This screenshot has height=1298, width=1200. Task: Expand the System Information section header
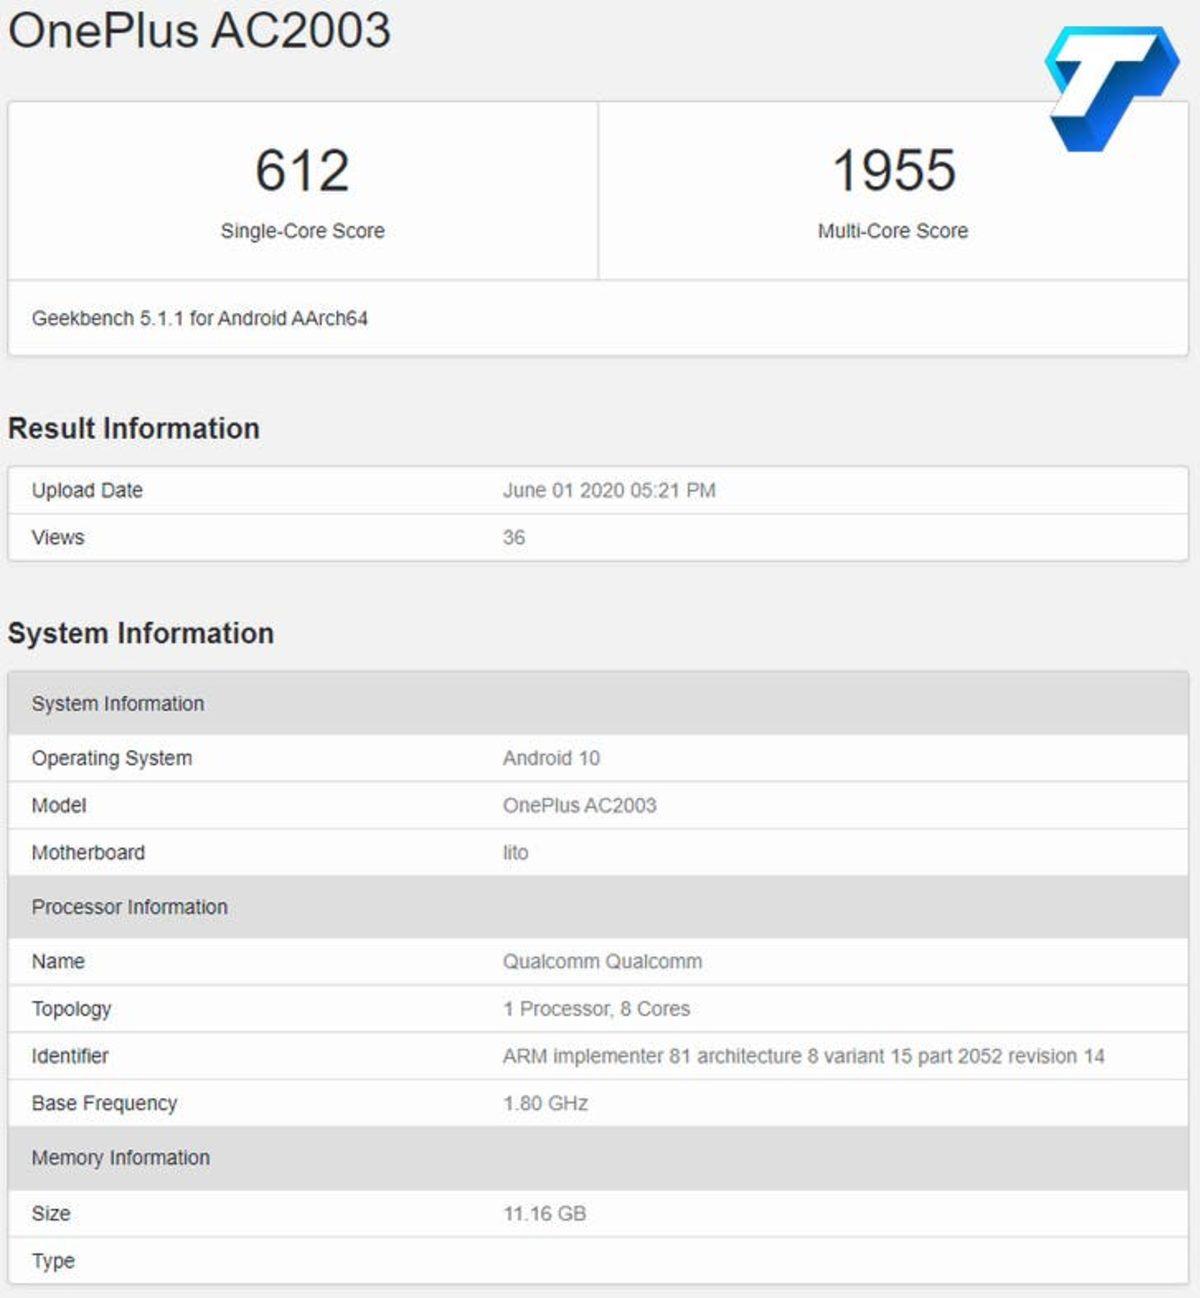(x=141, y=633)
